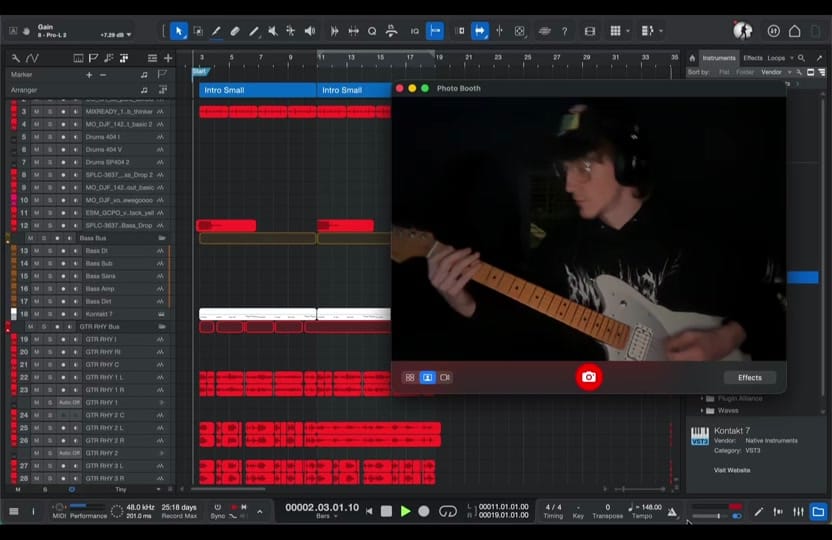Switch to the Instruments browser tab
The image size is (832, 540).
pos(719,58)
